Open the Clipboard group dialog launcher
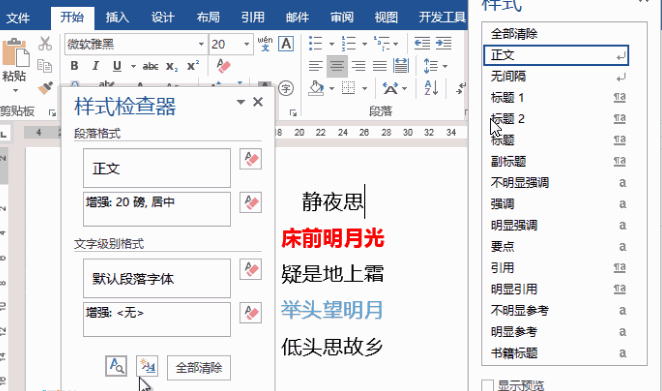The height and width of the screenshot is (391, 662). tap(52, 113)
